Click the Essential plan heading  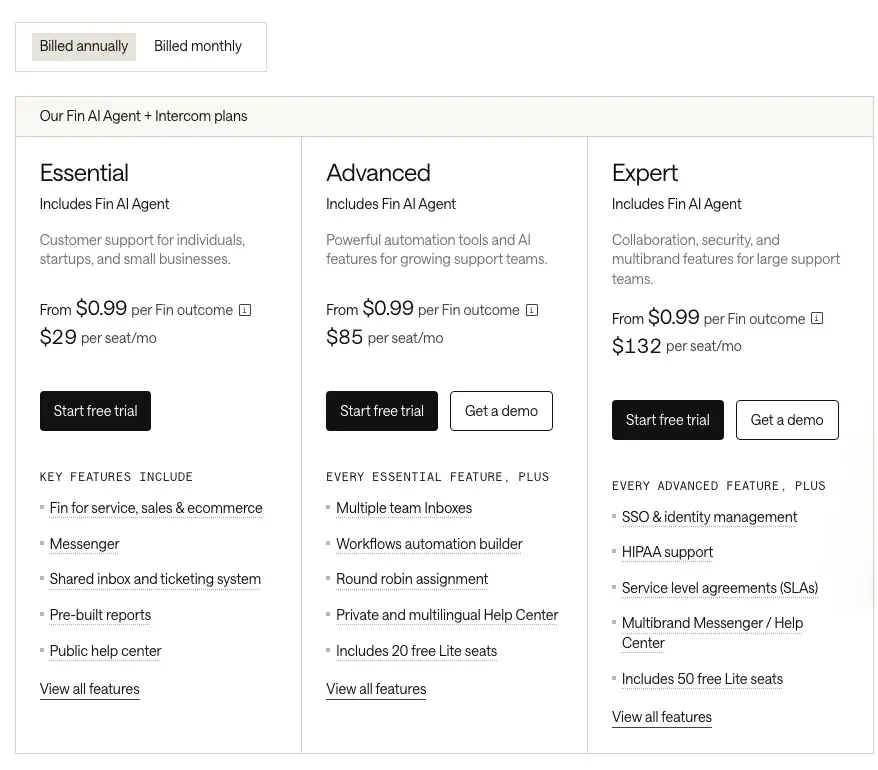[84, 173]
